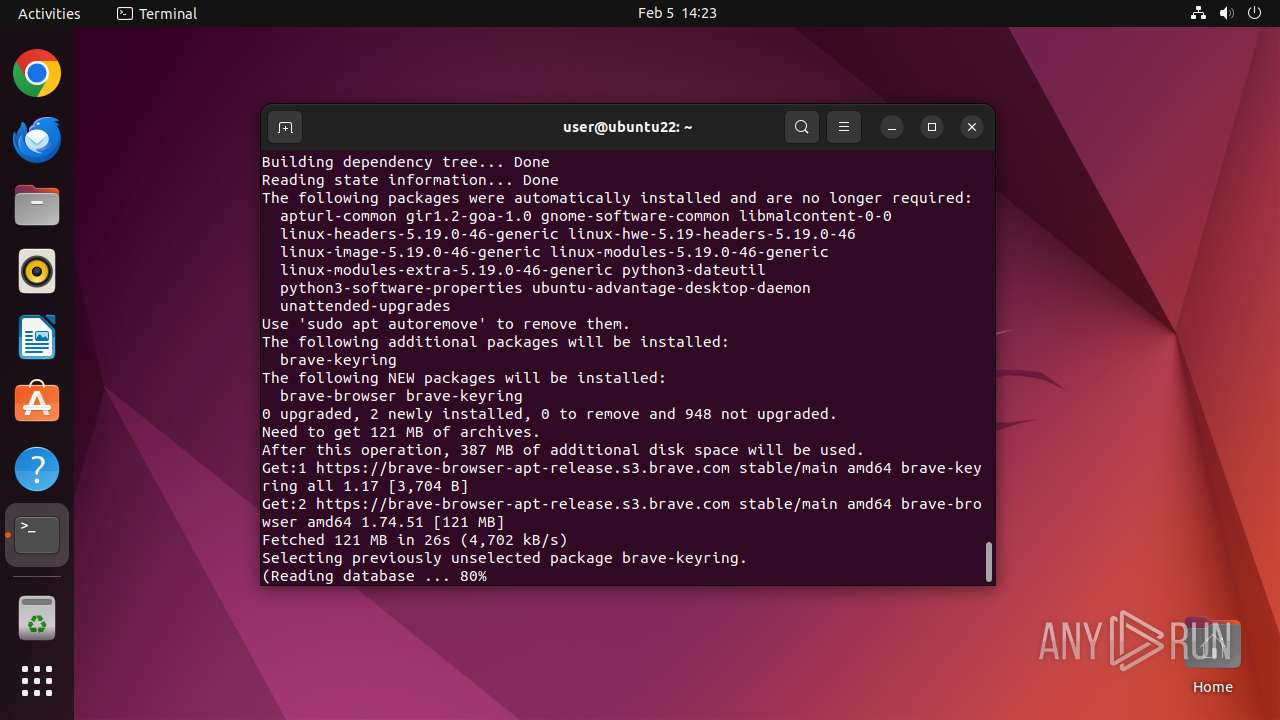The image size is (1280, 720).
Task: Click 'Fetched 121 MB in 26s' line
Action: click(x=415, y=540)
